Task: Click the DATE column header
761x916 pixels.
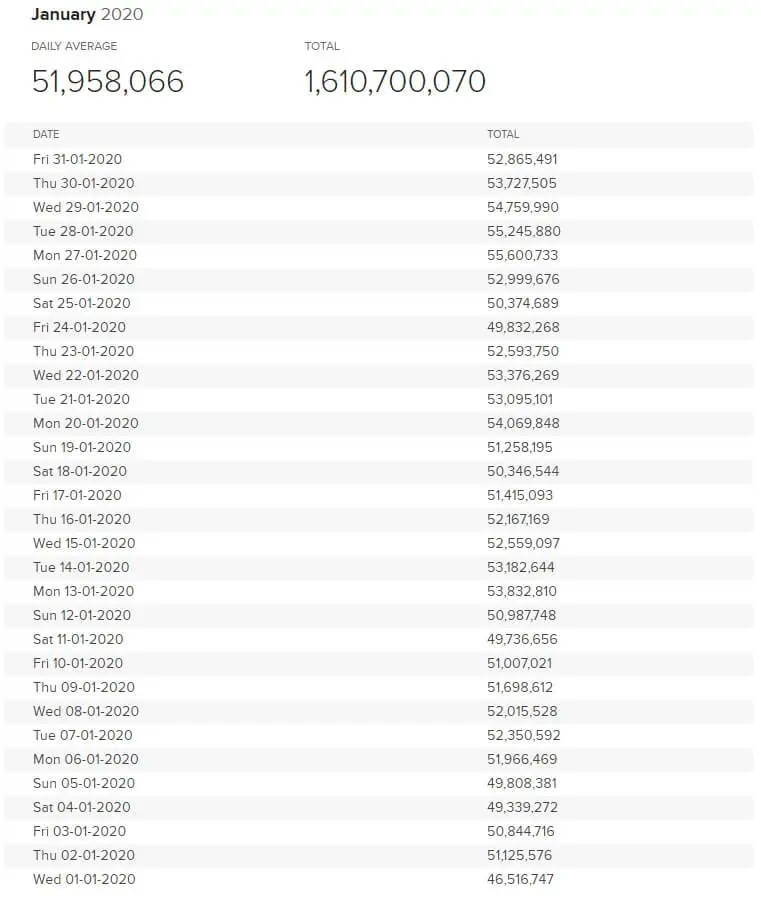Action: 46,134
